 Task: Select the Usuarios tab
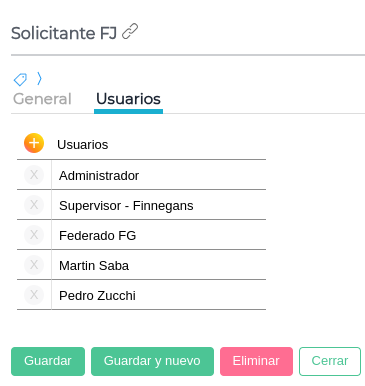128,99
